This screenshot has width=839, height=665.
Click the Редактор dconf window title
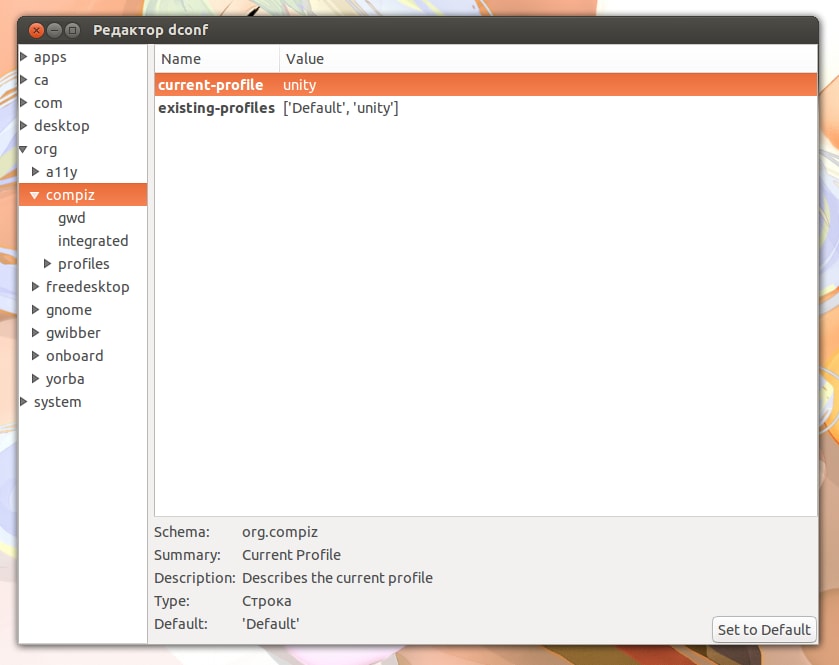point(150,30)
